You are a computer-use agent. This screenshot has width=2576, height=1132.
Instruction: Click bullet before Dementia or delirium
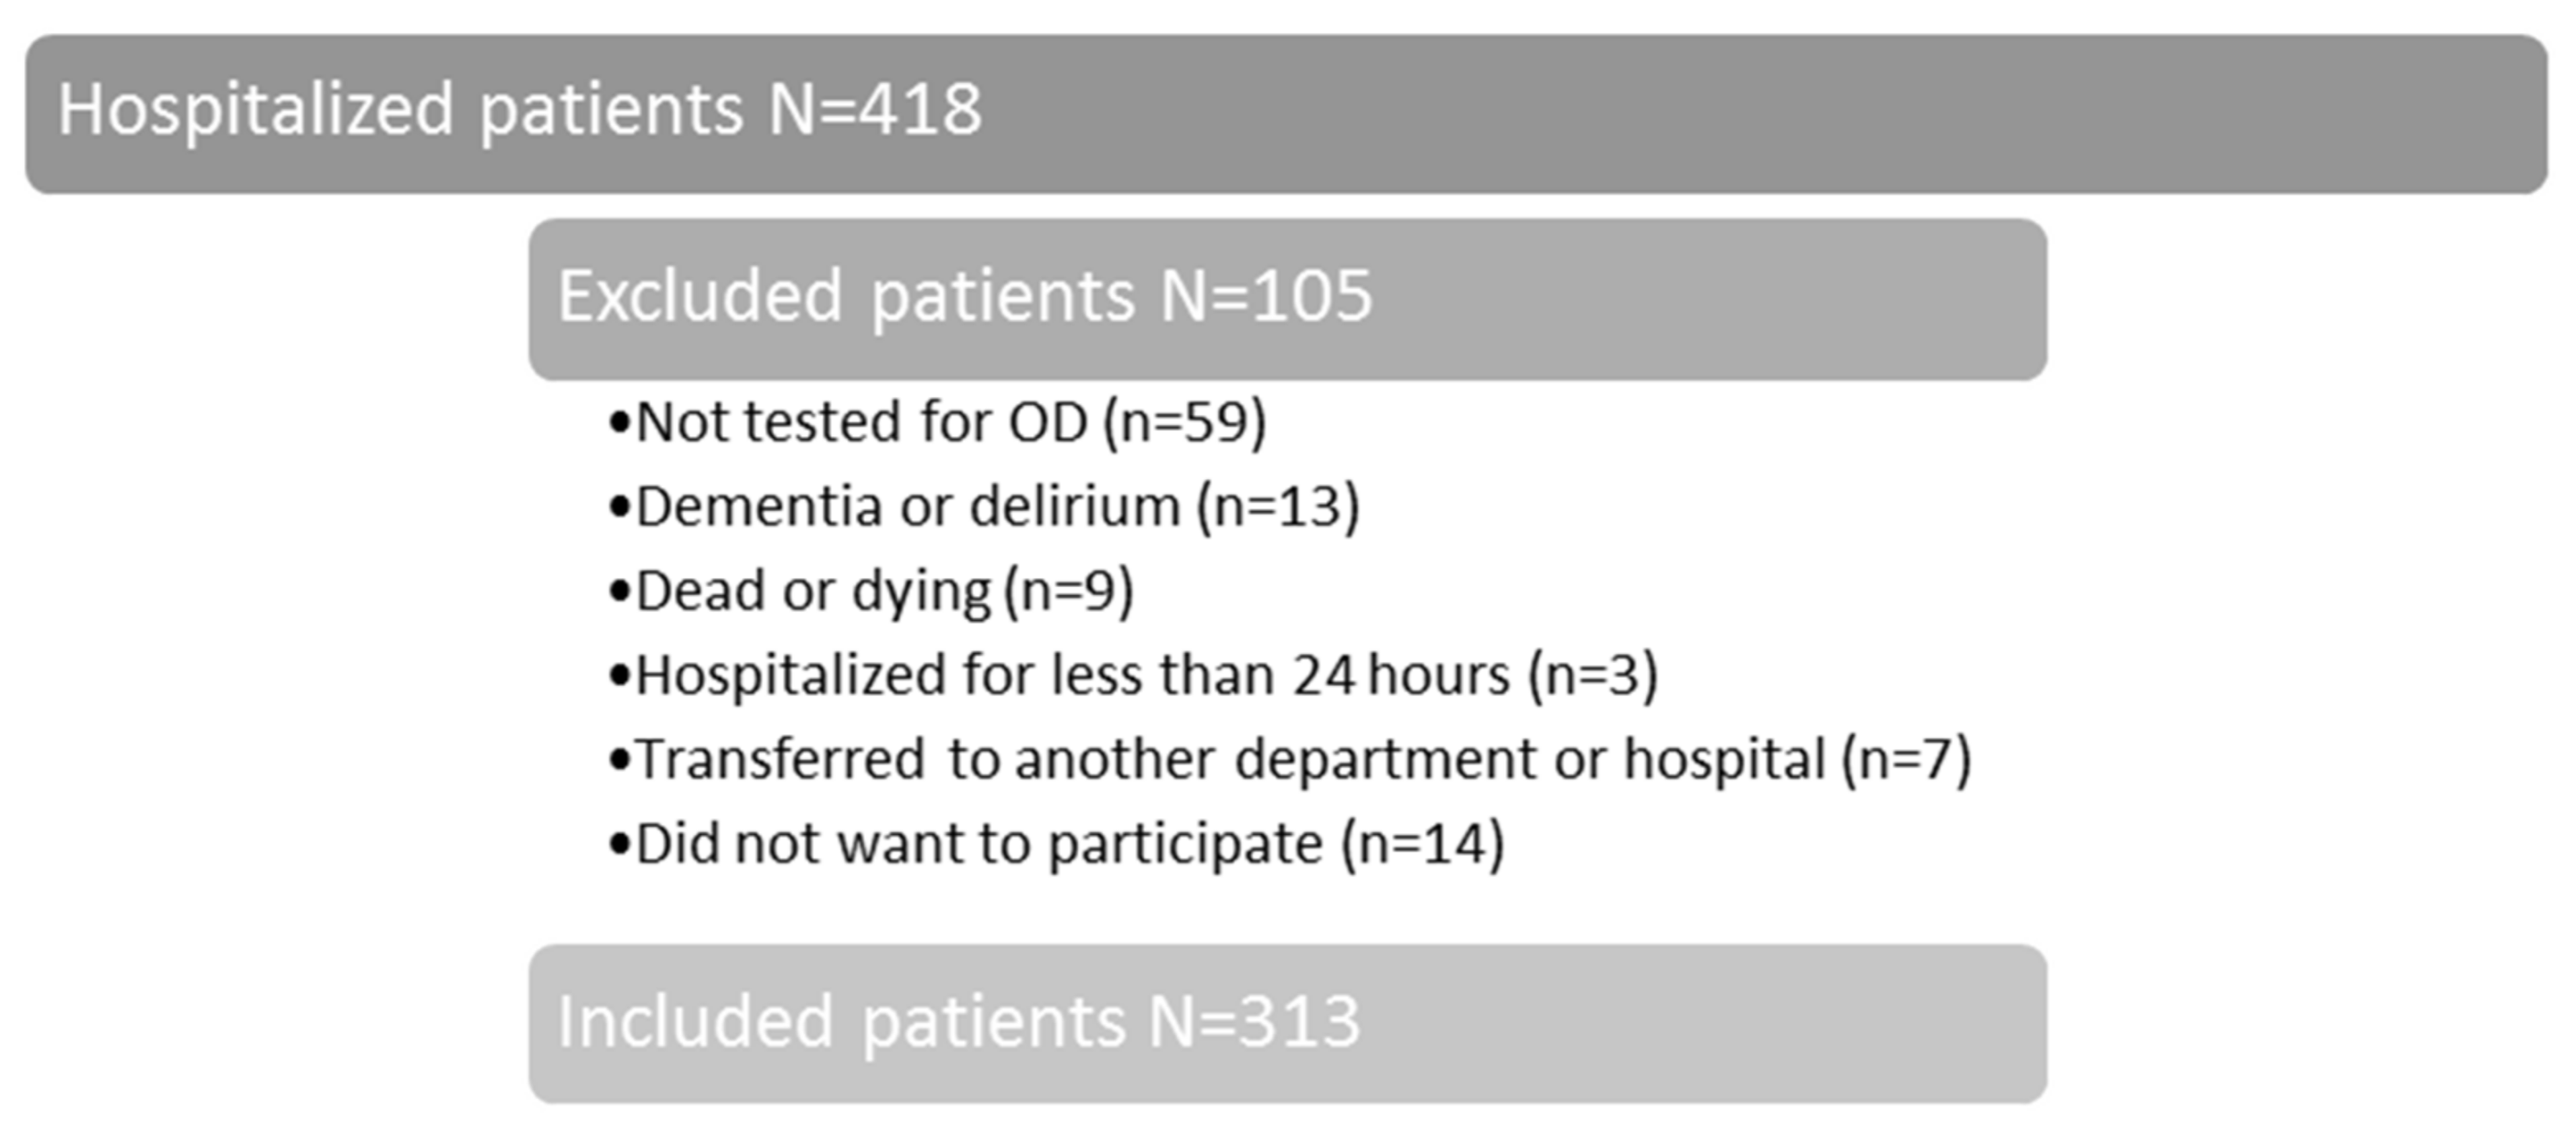point(619,508)
